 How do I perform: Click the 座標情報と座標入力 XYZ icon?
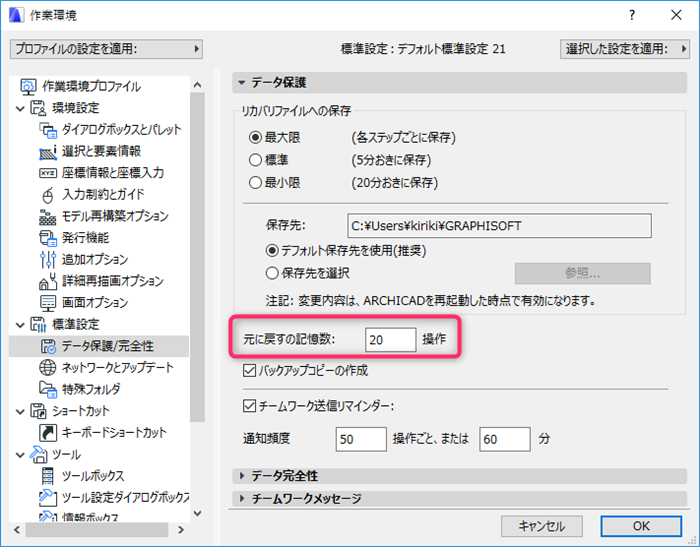pos(48,173)
